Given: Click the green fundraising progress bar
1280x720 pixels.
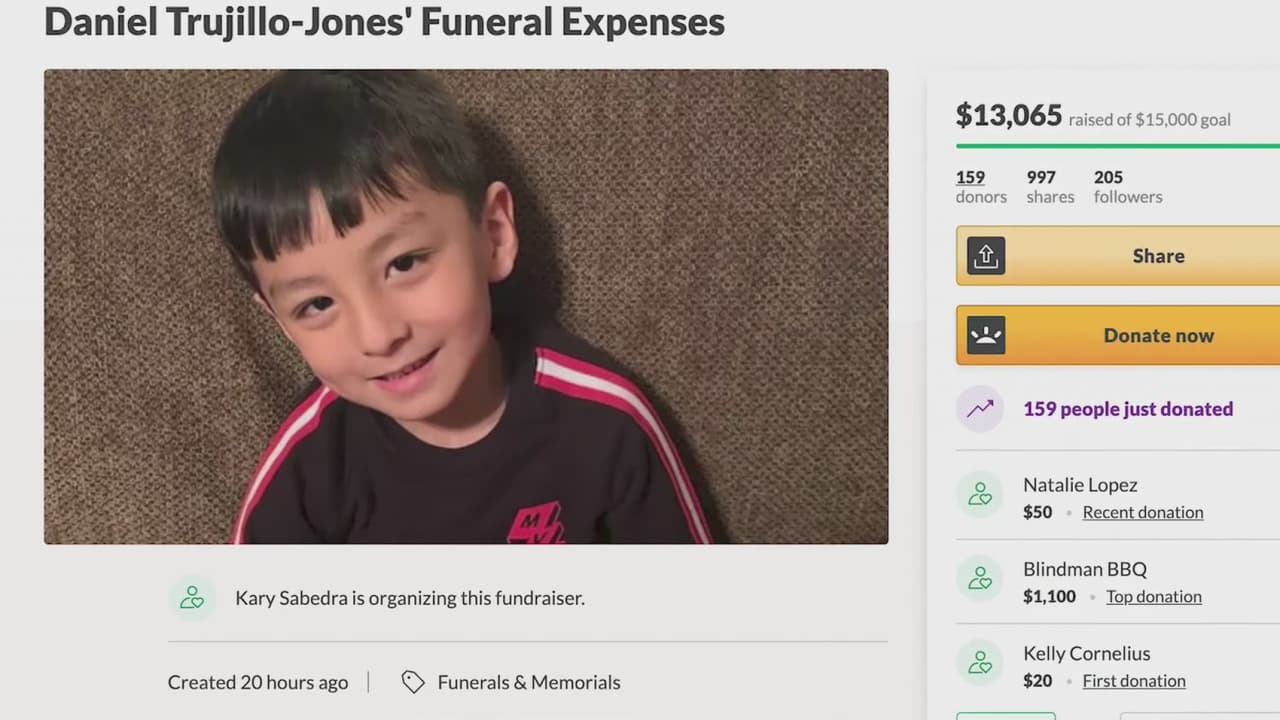Looking at the screenshot, I should [x=1118, y=146].
